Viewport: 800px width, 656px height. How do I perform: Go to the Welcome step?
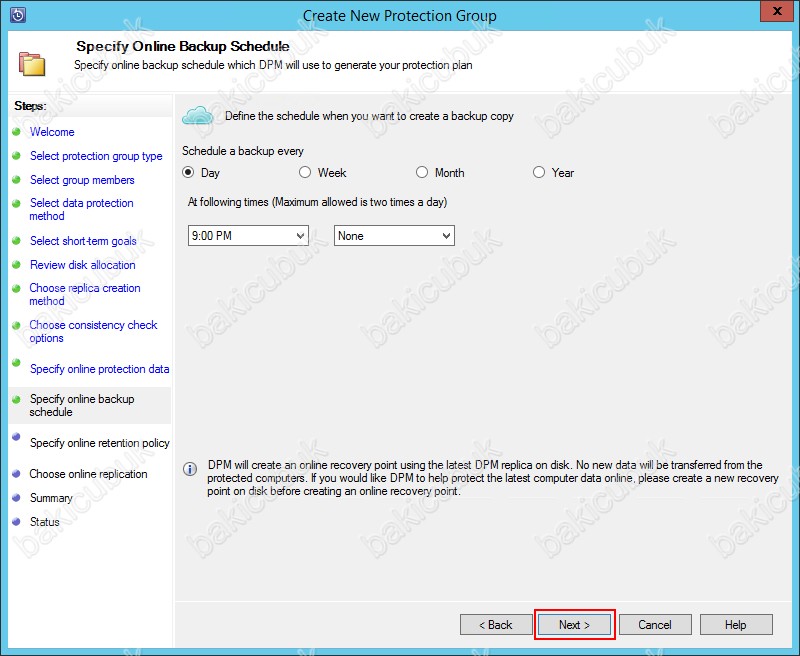tap(52, 132)
